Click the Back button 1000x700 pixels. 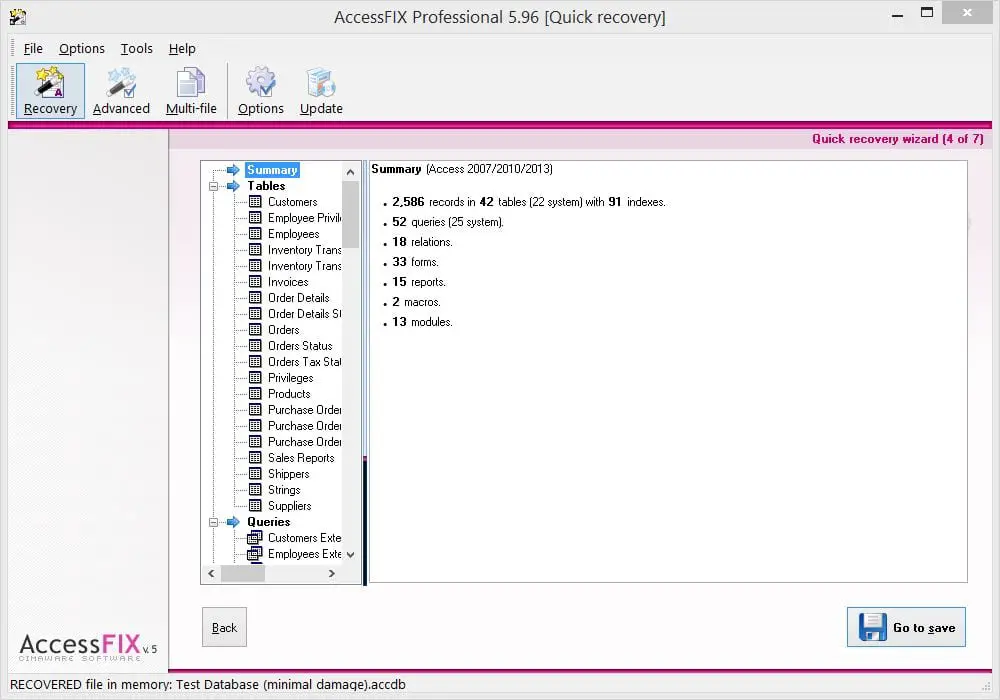224,627
